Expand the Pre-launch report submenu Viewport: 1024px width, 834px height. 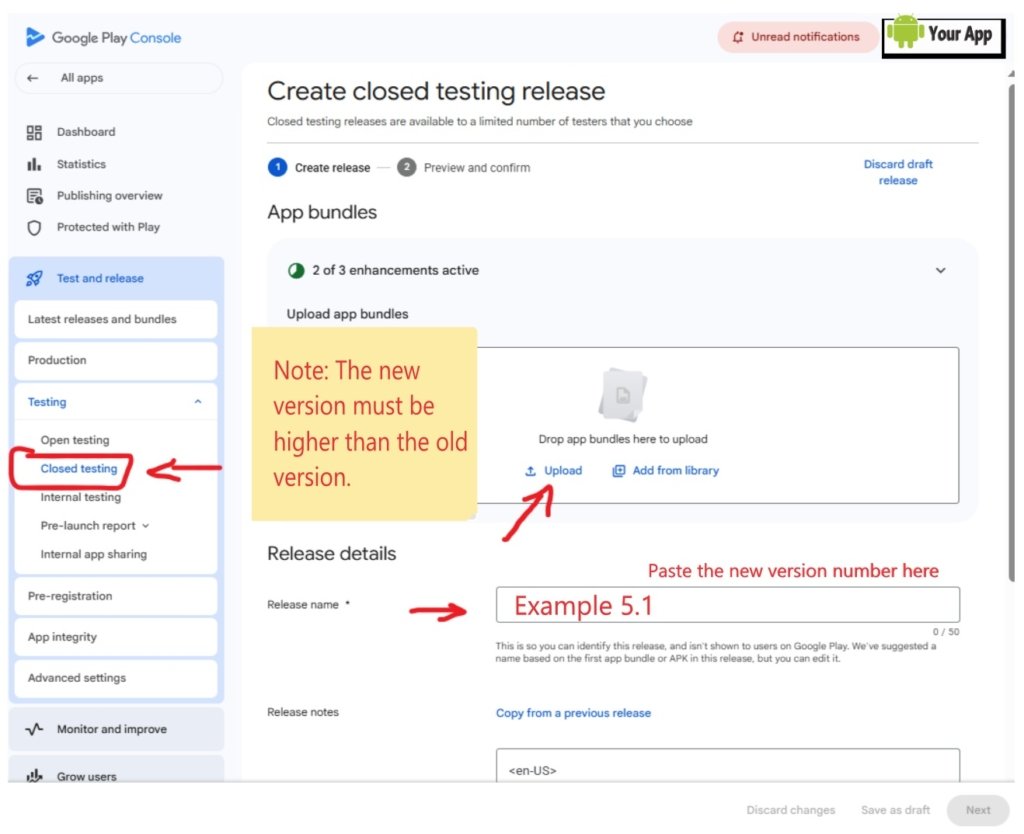(x=146, y=526)
